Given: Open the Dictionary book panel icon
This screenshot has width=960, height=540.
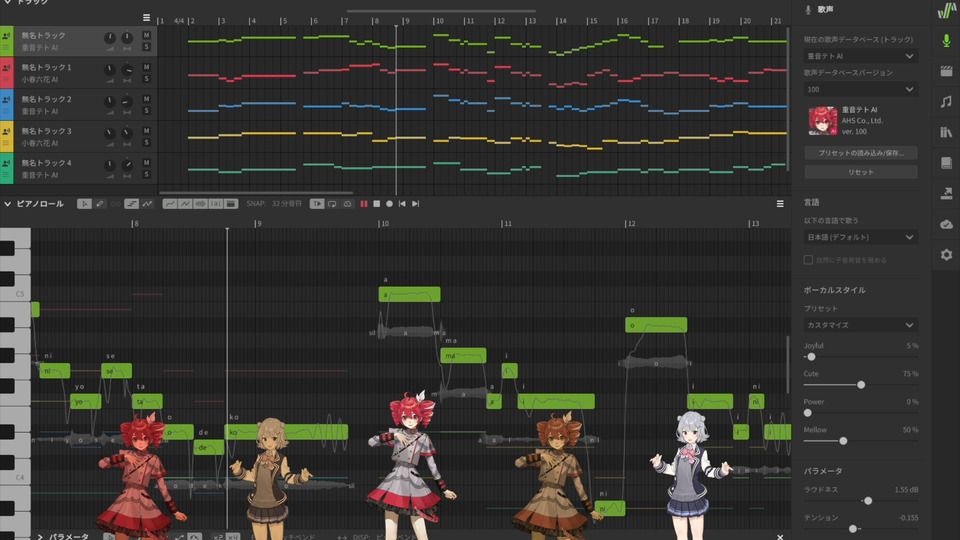Looking at the screenshot, I should tap(946, 163).
